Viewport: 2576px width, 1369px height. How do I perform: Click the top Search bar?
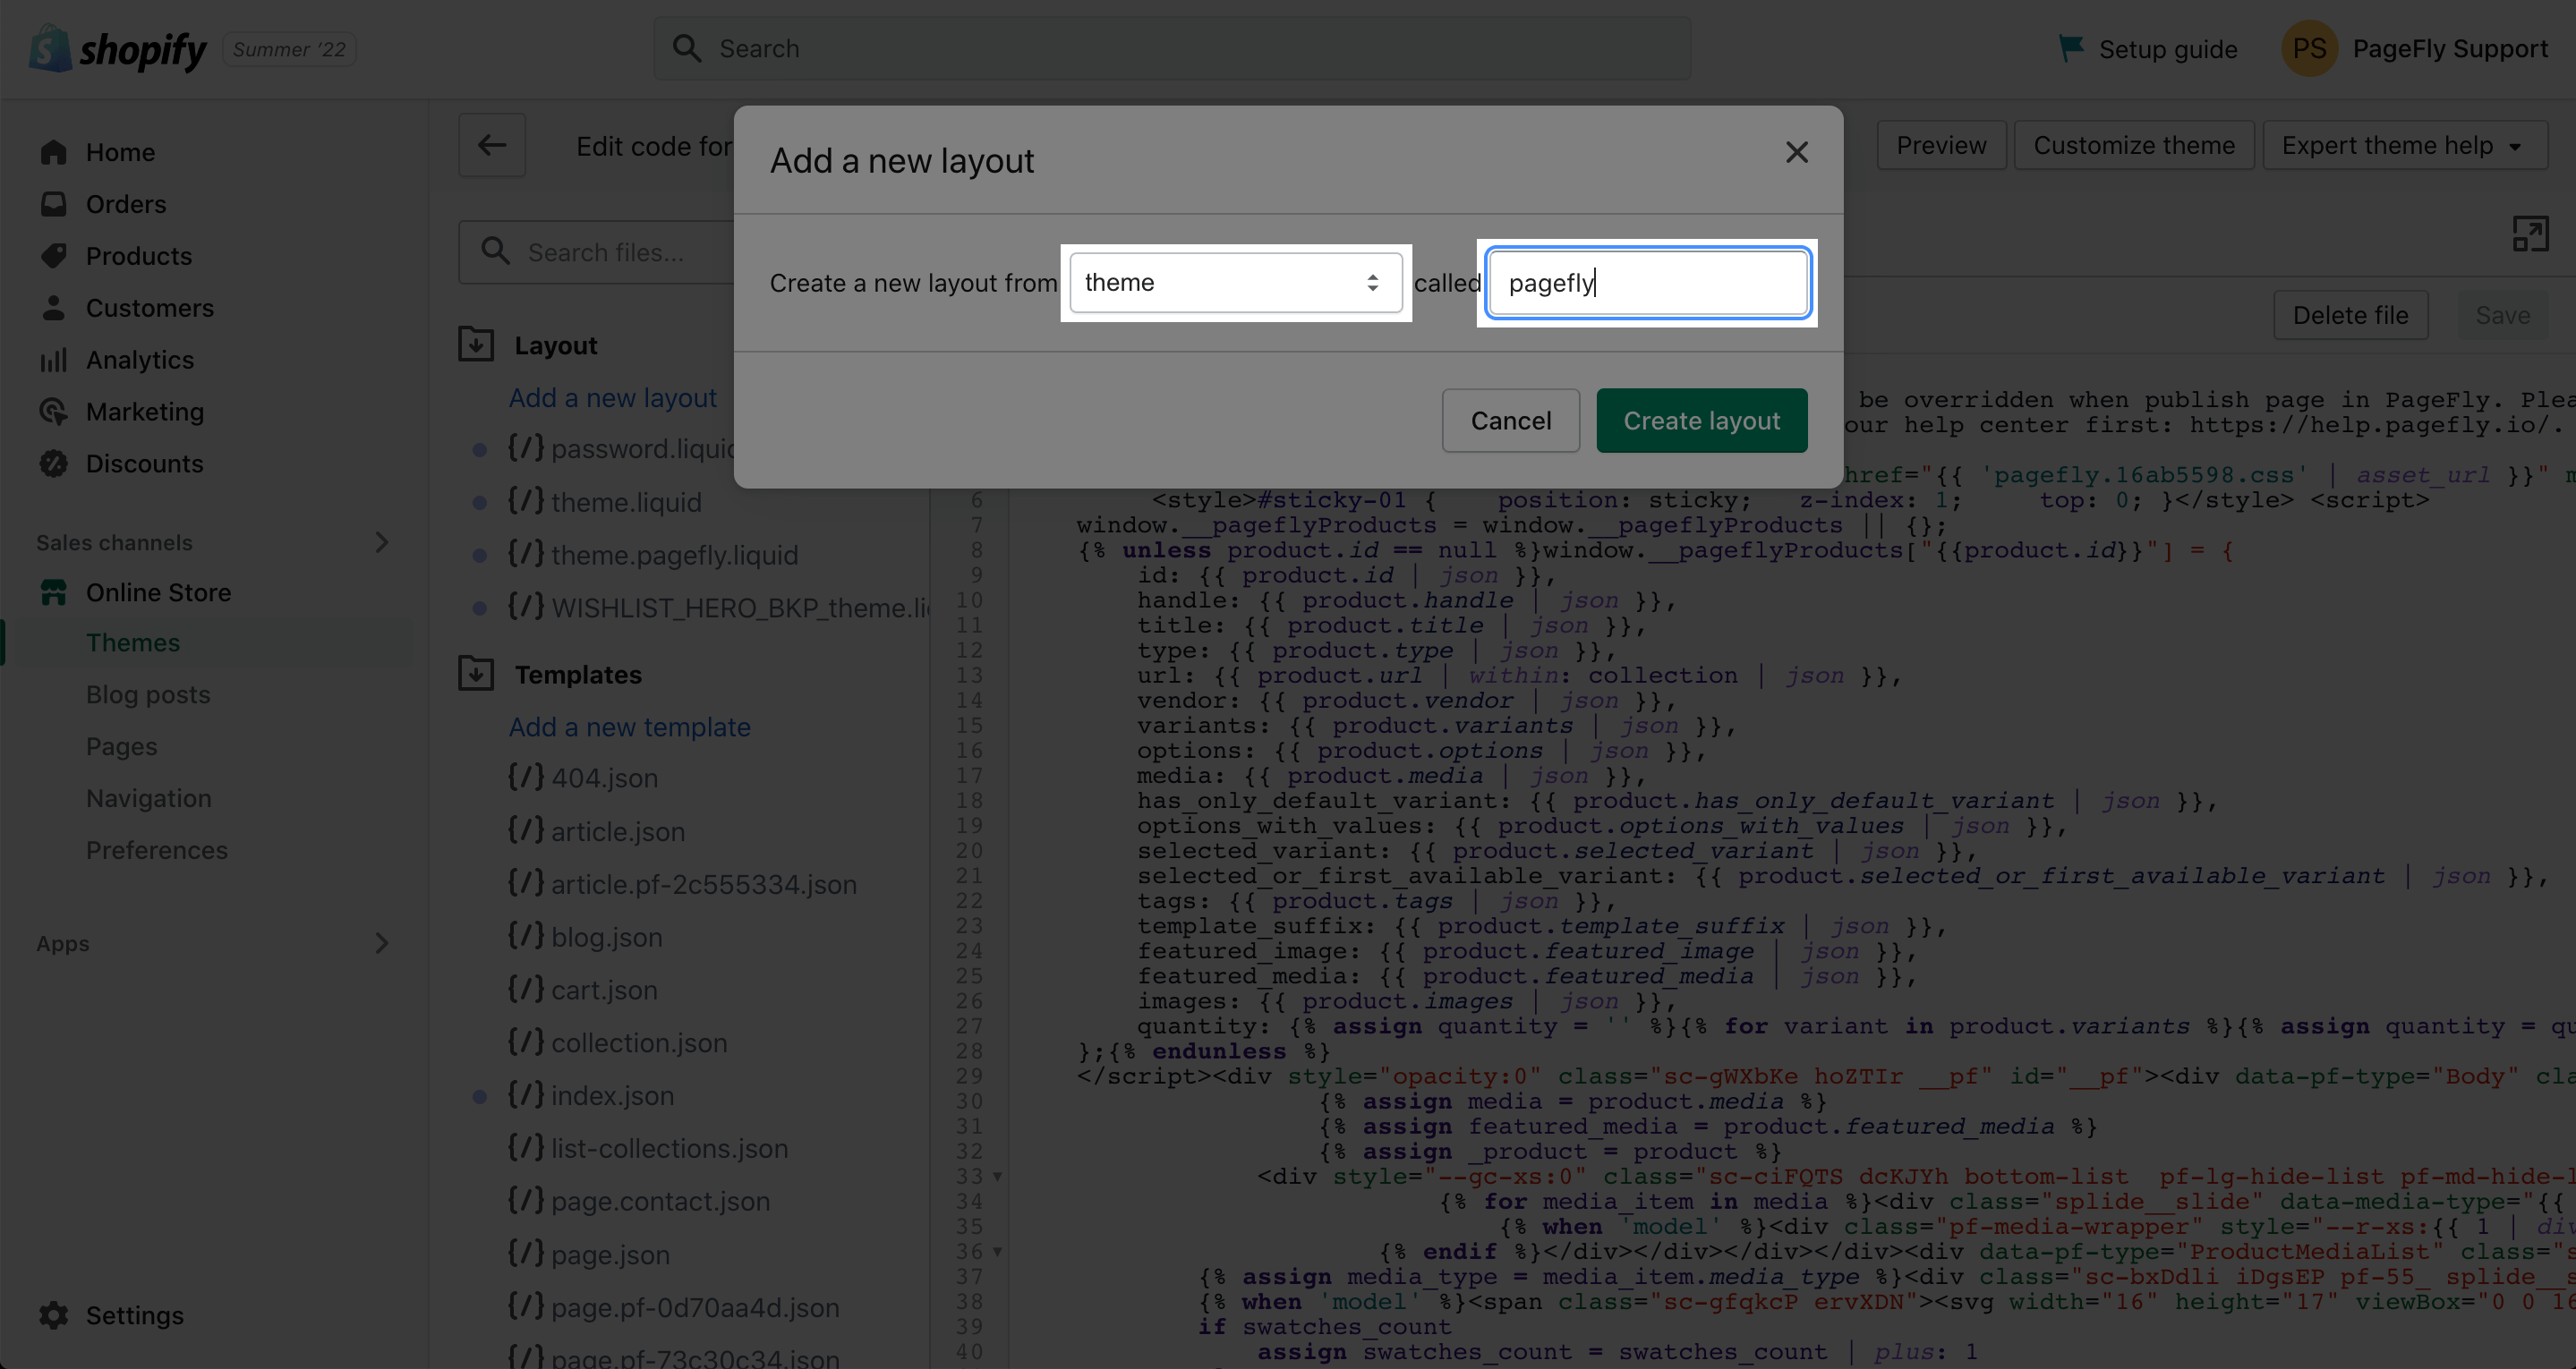click(1172, 48)
